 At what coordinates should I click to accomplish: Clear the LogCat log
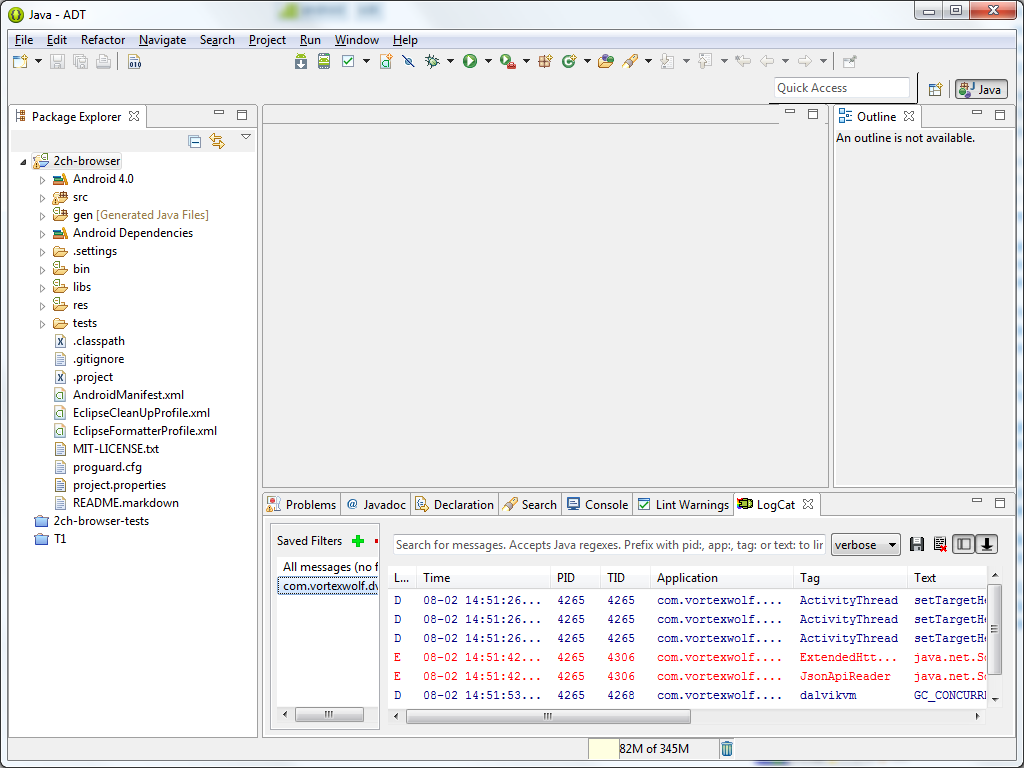(940, 545)
